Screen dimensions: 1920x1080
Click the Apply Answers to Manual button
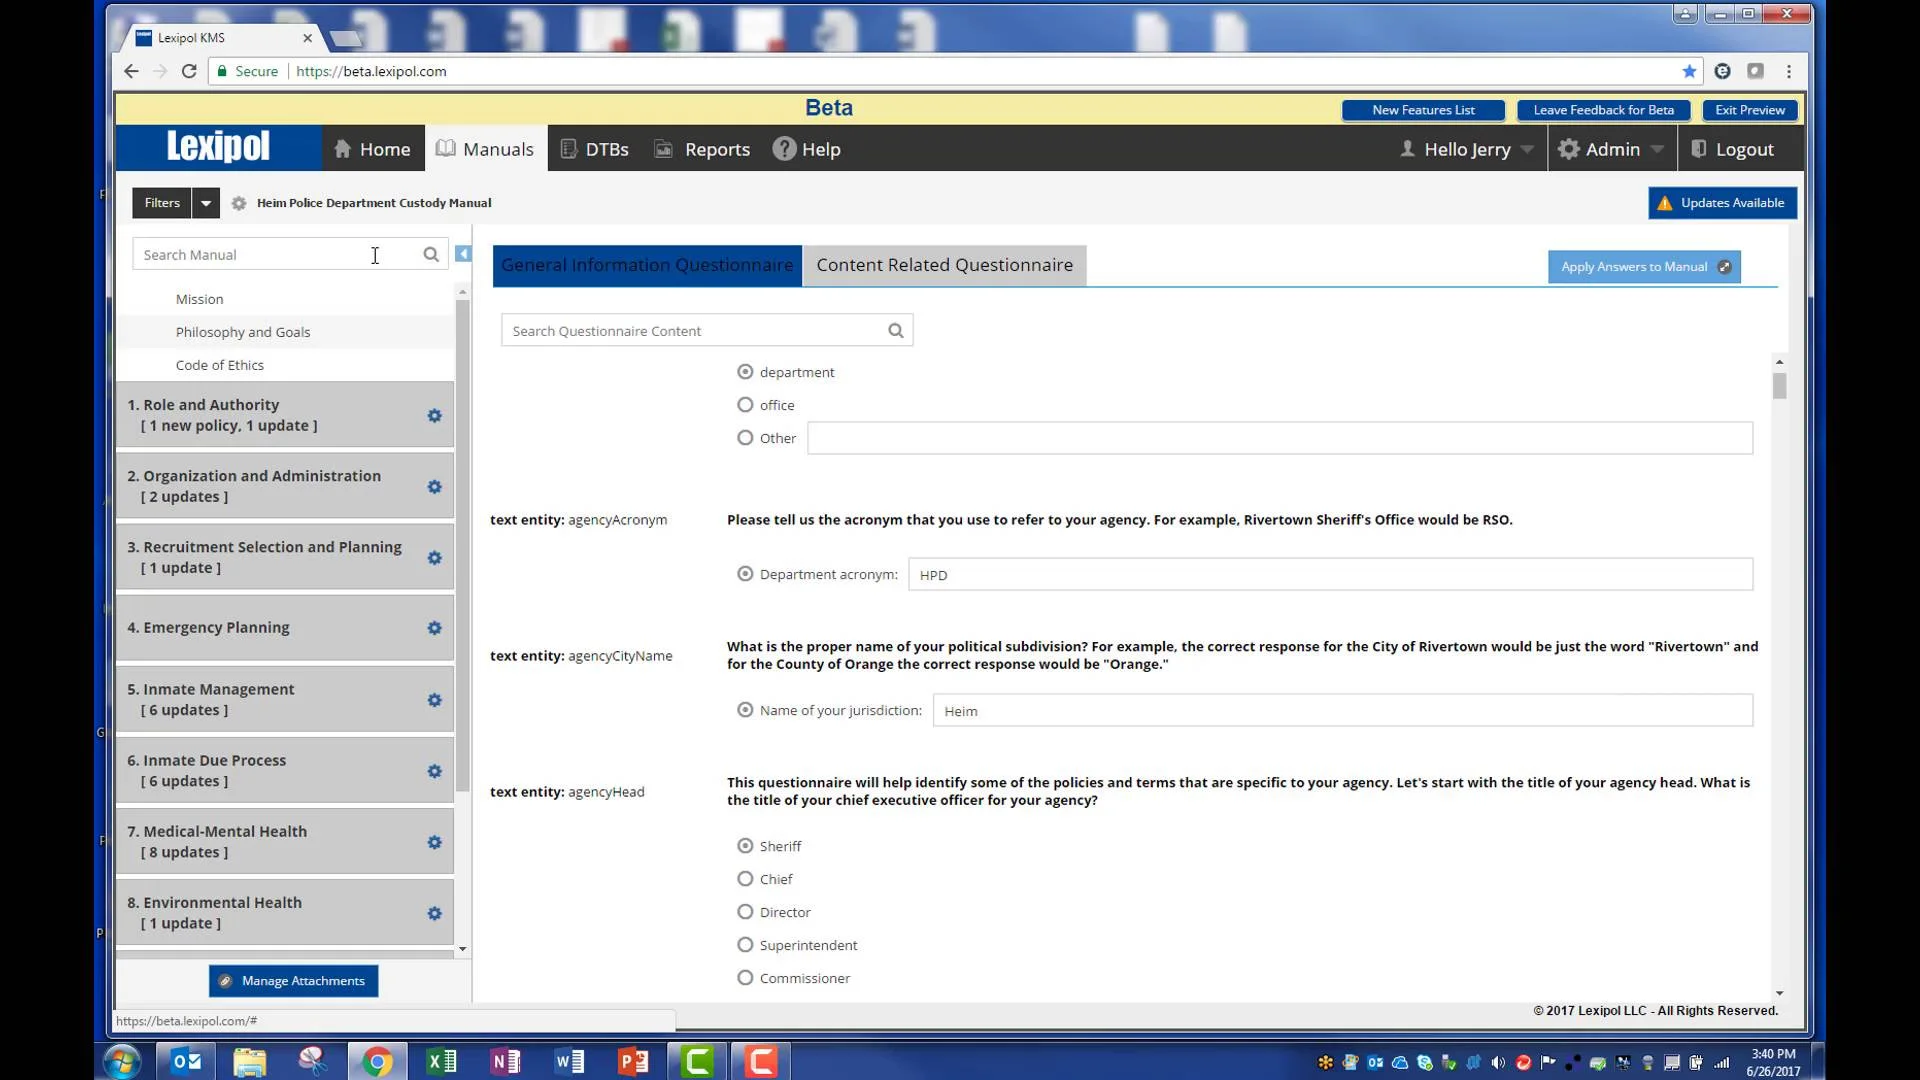[1643, 266]
